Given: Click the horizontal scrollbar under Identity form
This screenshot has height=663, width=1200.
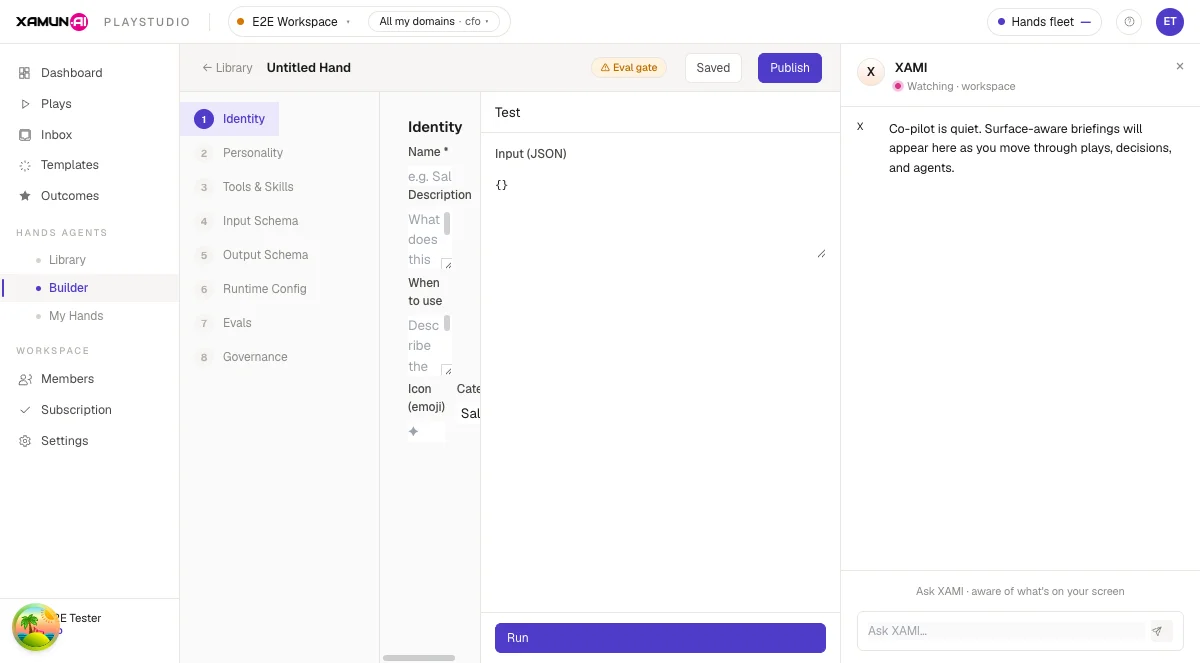Looking at the screenshot, I should coord(419,658).
